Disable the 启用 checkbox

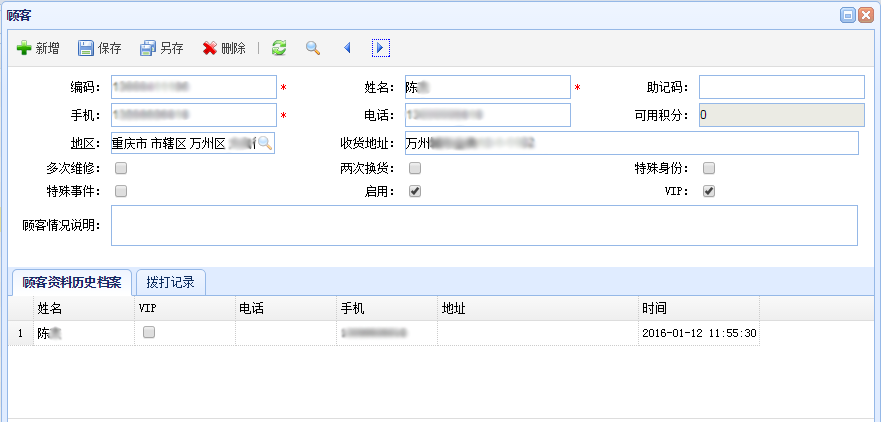tap(415, 191)
